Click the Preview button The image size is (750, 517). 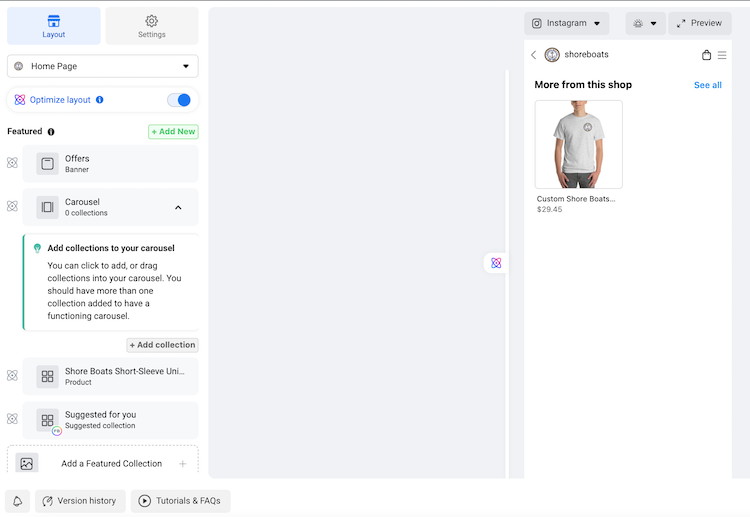pyautogui.click(x=699, y=23)
